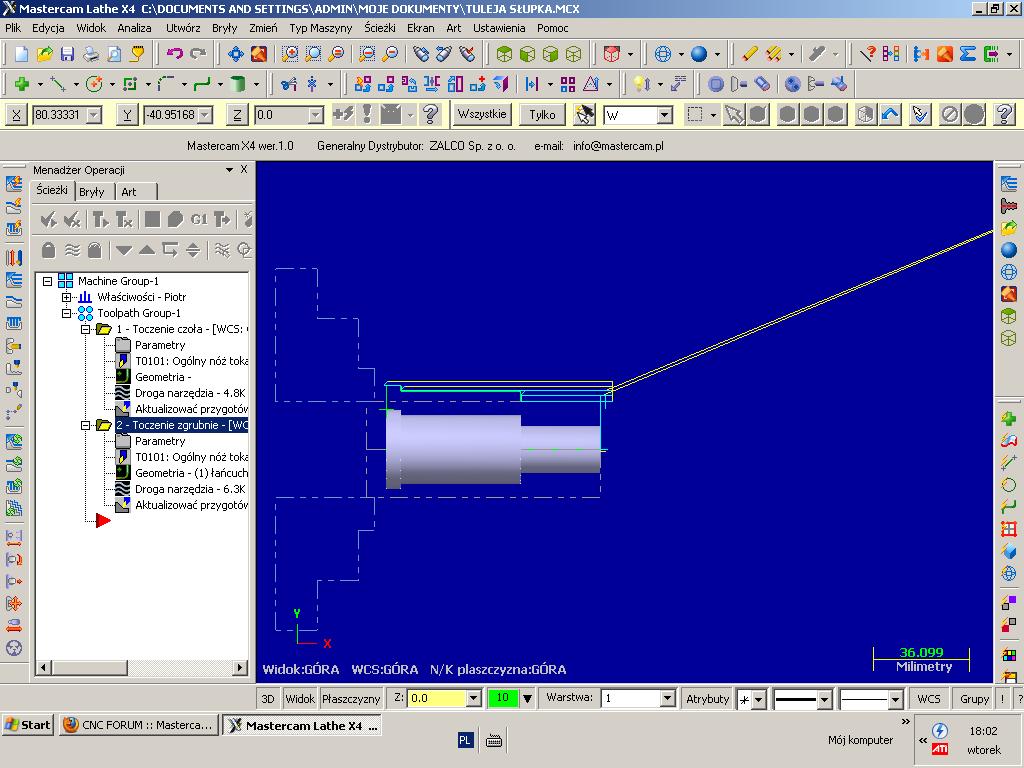The image size is (1024, 768).
Task: Toggle the X coordinate lock button
Action: [x=16, y=115]
